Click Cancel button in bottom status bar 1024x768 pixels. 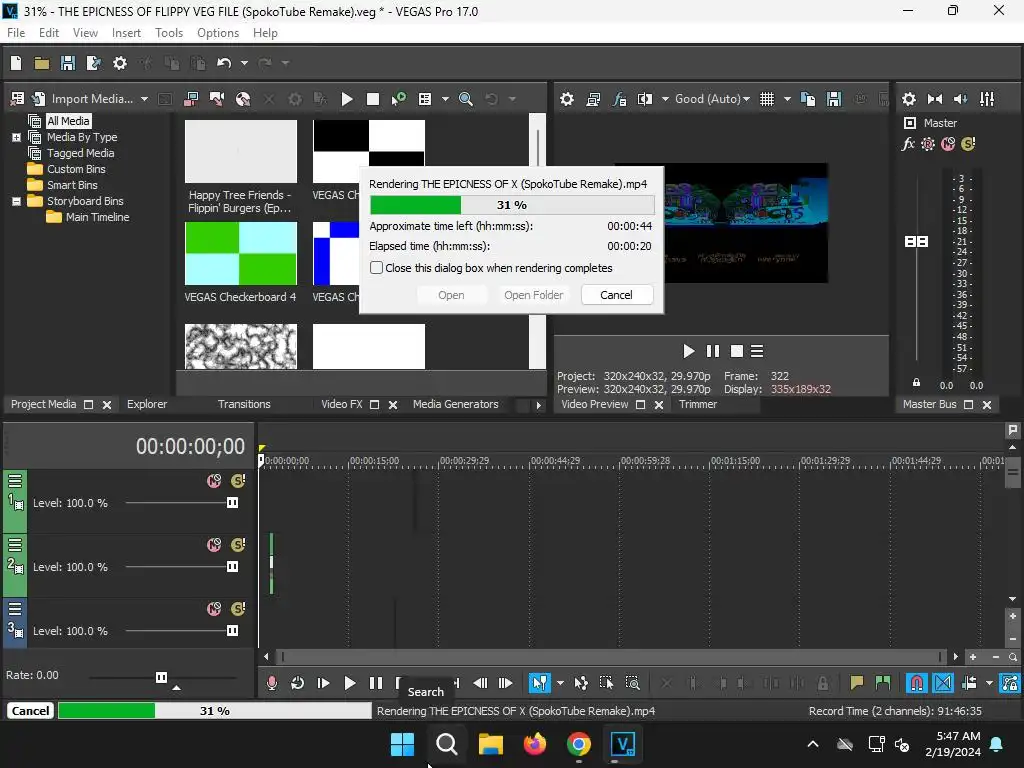pos(30,711)
